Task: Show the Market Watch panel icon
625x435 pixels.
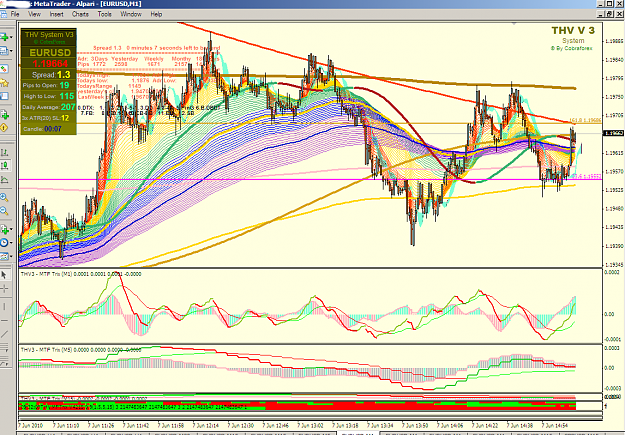Action: tap(4, 69)
